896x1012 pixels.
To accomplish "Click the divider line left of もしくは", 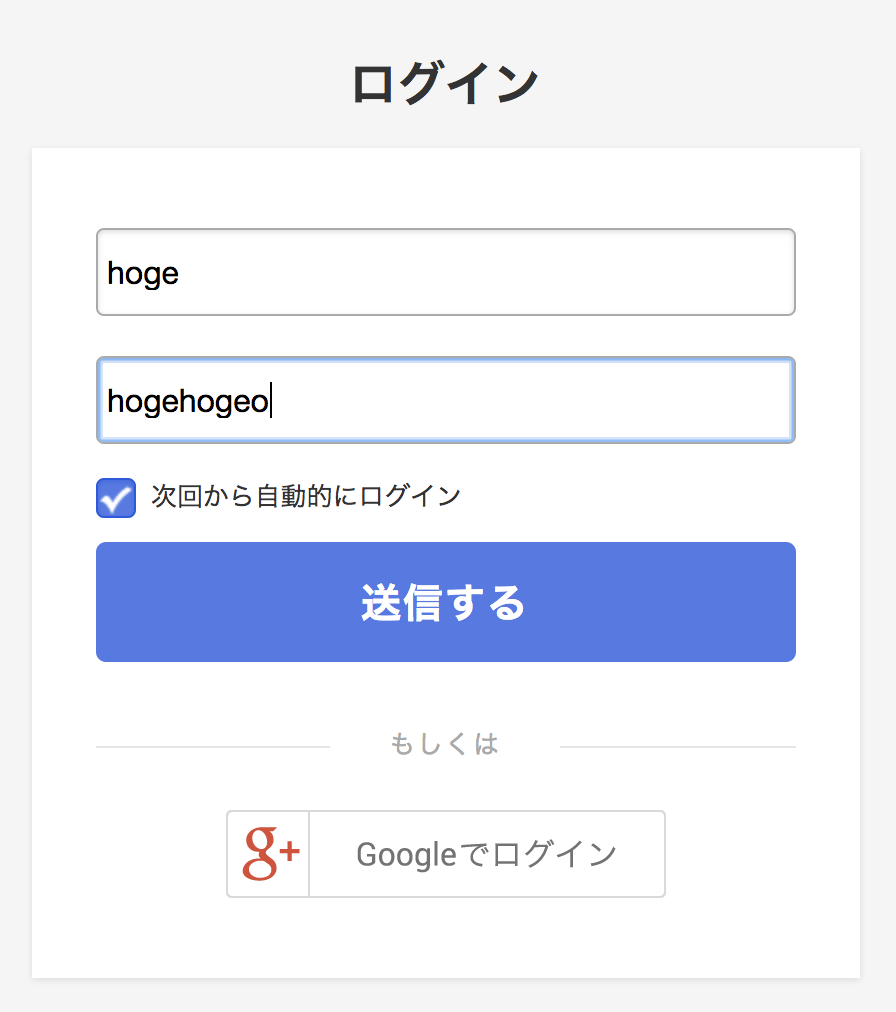I will coord(213,747).
